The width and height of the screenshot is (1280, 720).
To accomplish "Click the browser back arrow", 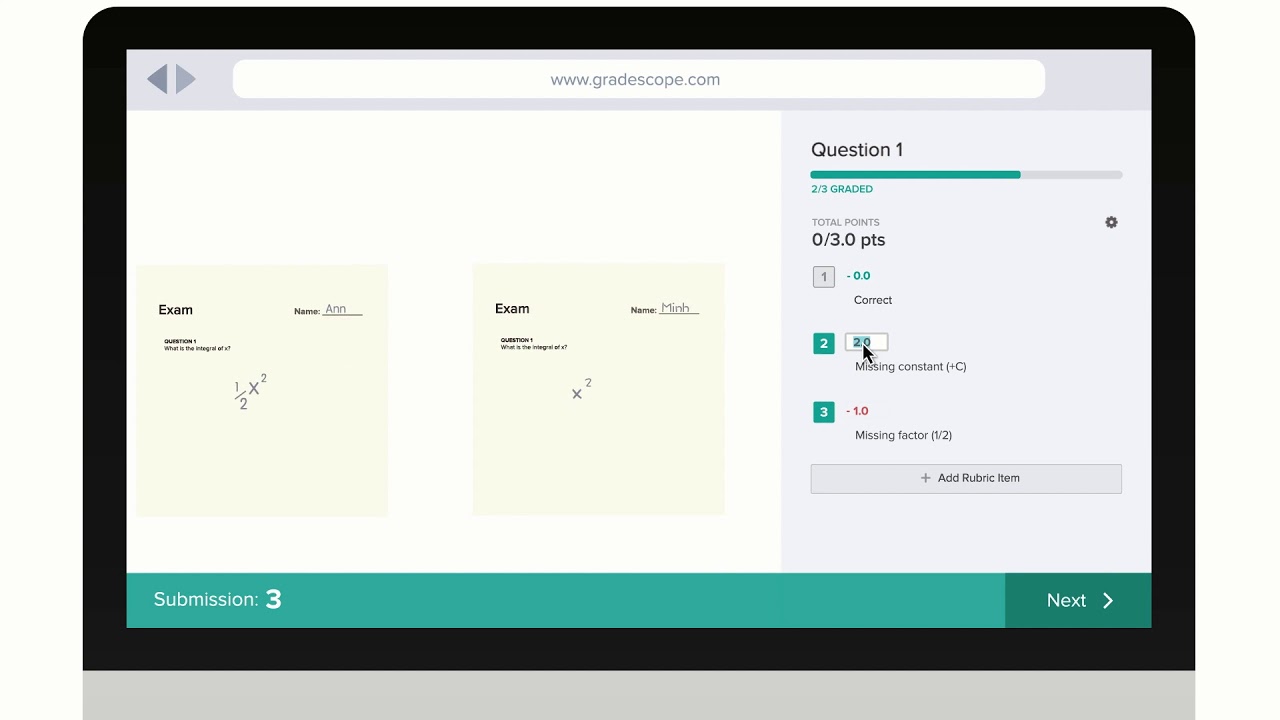I will [x=157, y=79].
